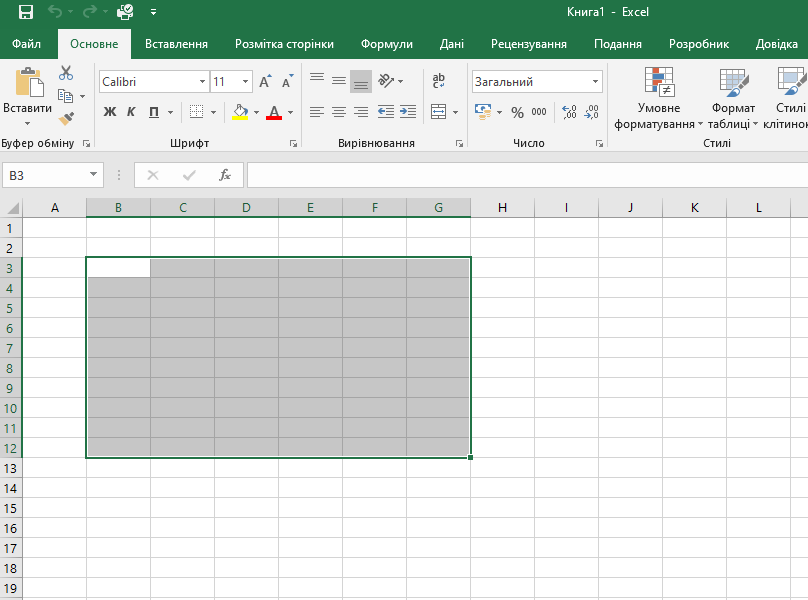
Task: Increase font size with large A icon
Action: click(x=265, y=81)
